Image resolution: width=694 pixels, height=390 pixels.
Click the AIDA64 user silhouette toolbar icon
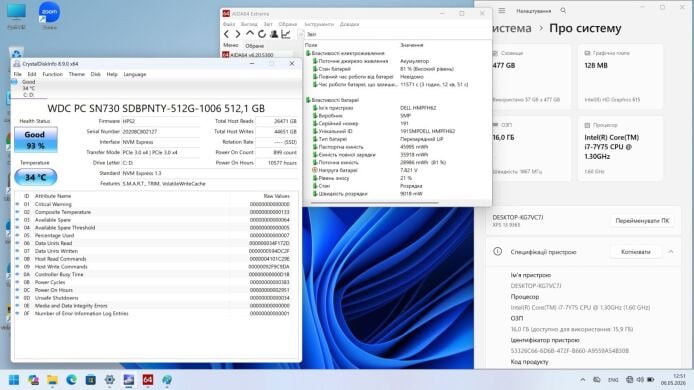274,34
